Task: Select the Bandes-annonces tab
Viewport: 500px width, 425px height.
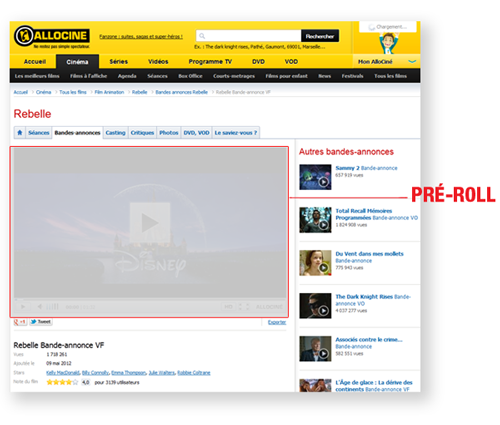Action: tap(77, 133)
